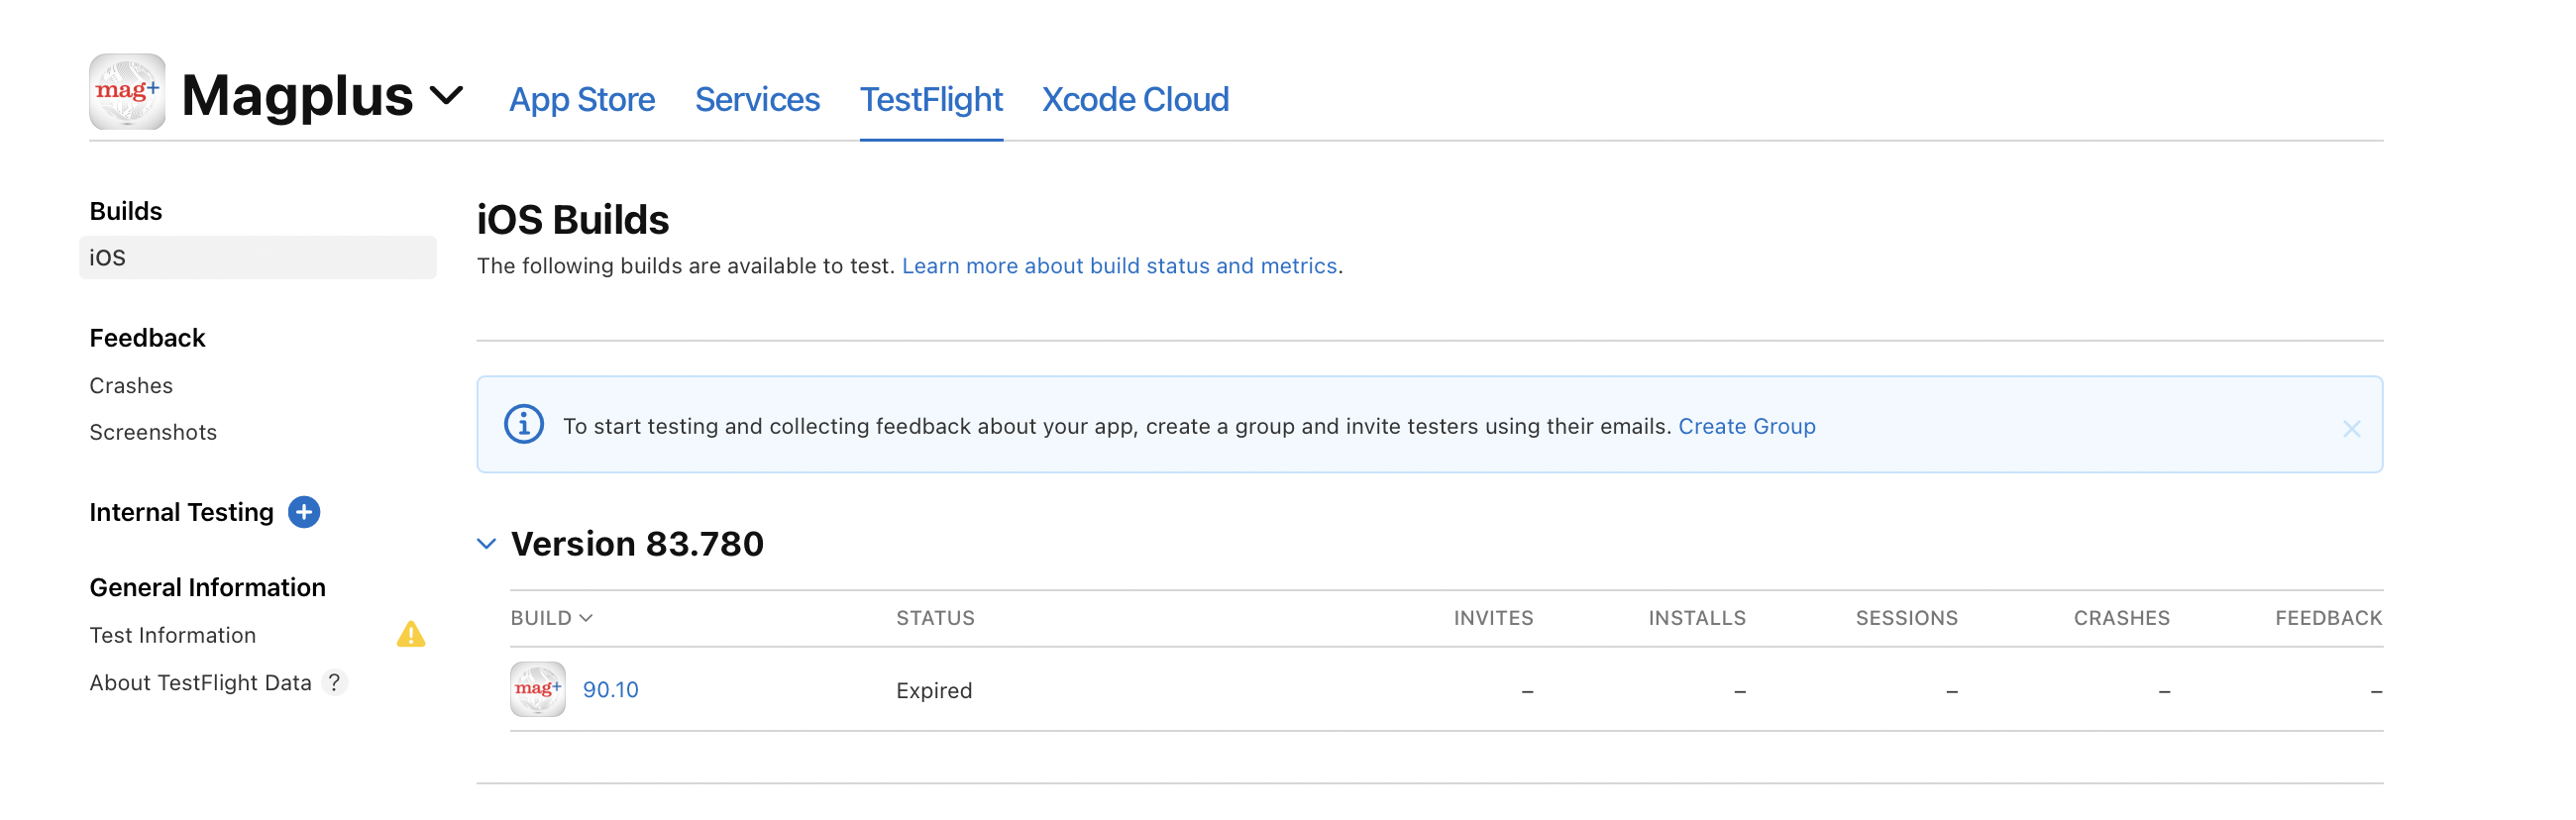The width and height of the screenshot is (2576, 820).
Task: Switch to the App Store tab
Action: click(x=582, y=99)
